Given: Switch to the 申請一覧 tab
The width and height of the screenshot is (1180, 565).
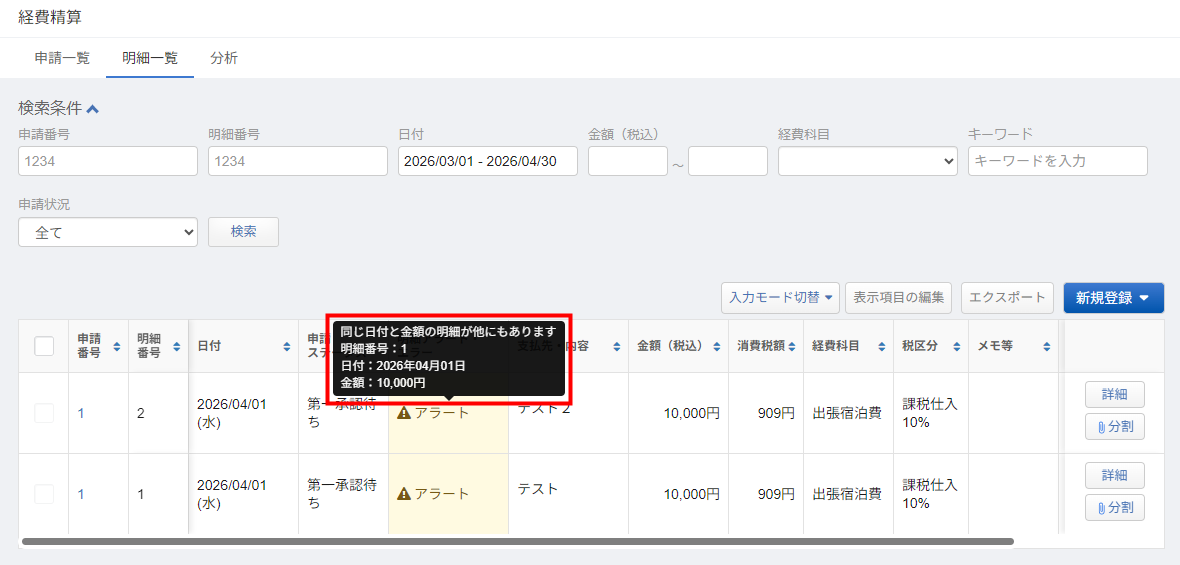Looking at the screenshot, I should click(x=62, y=58).
